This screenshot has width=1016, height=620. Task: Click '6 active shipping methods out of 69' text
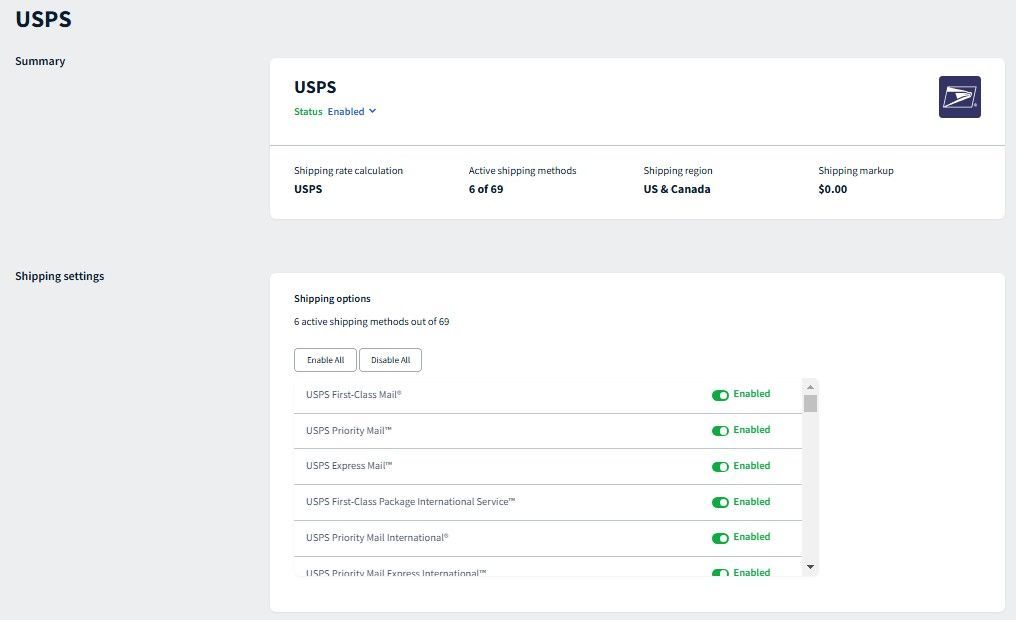coord(371,322)
